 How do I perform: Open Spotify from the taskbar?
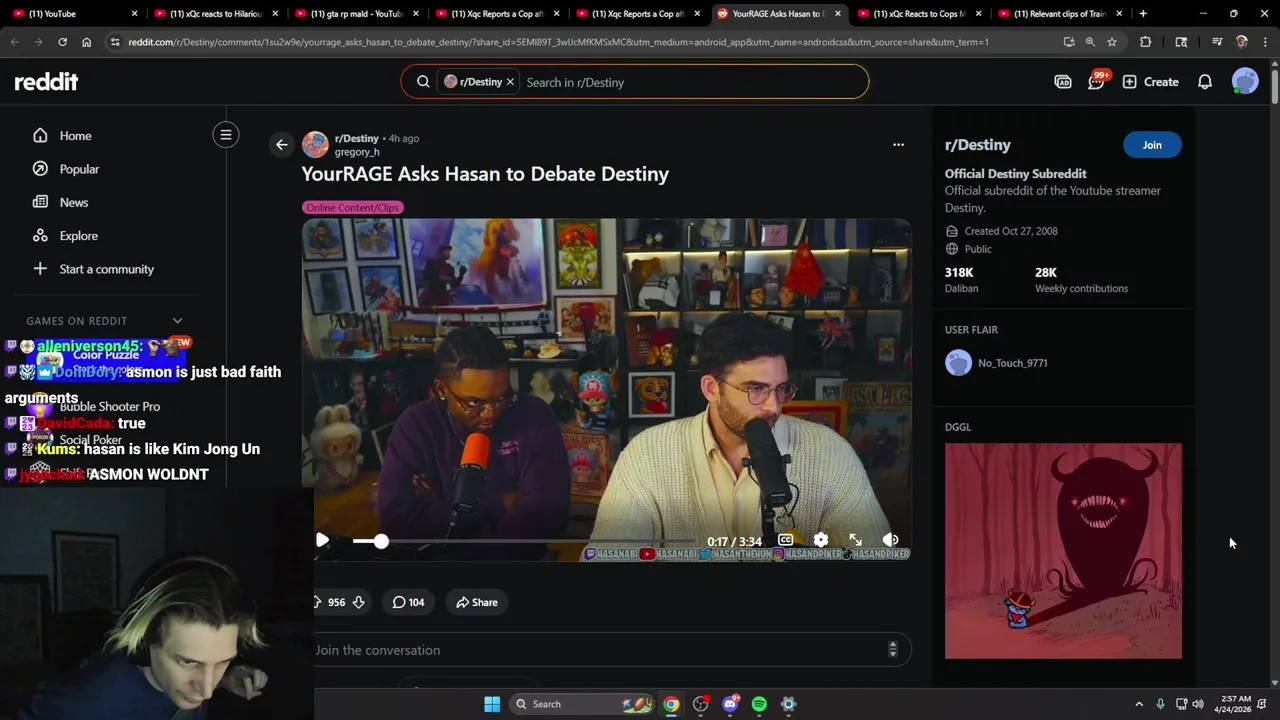(x=759, y=704)
